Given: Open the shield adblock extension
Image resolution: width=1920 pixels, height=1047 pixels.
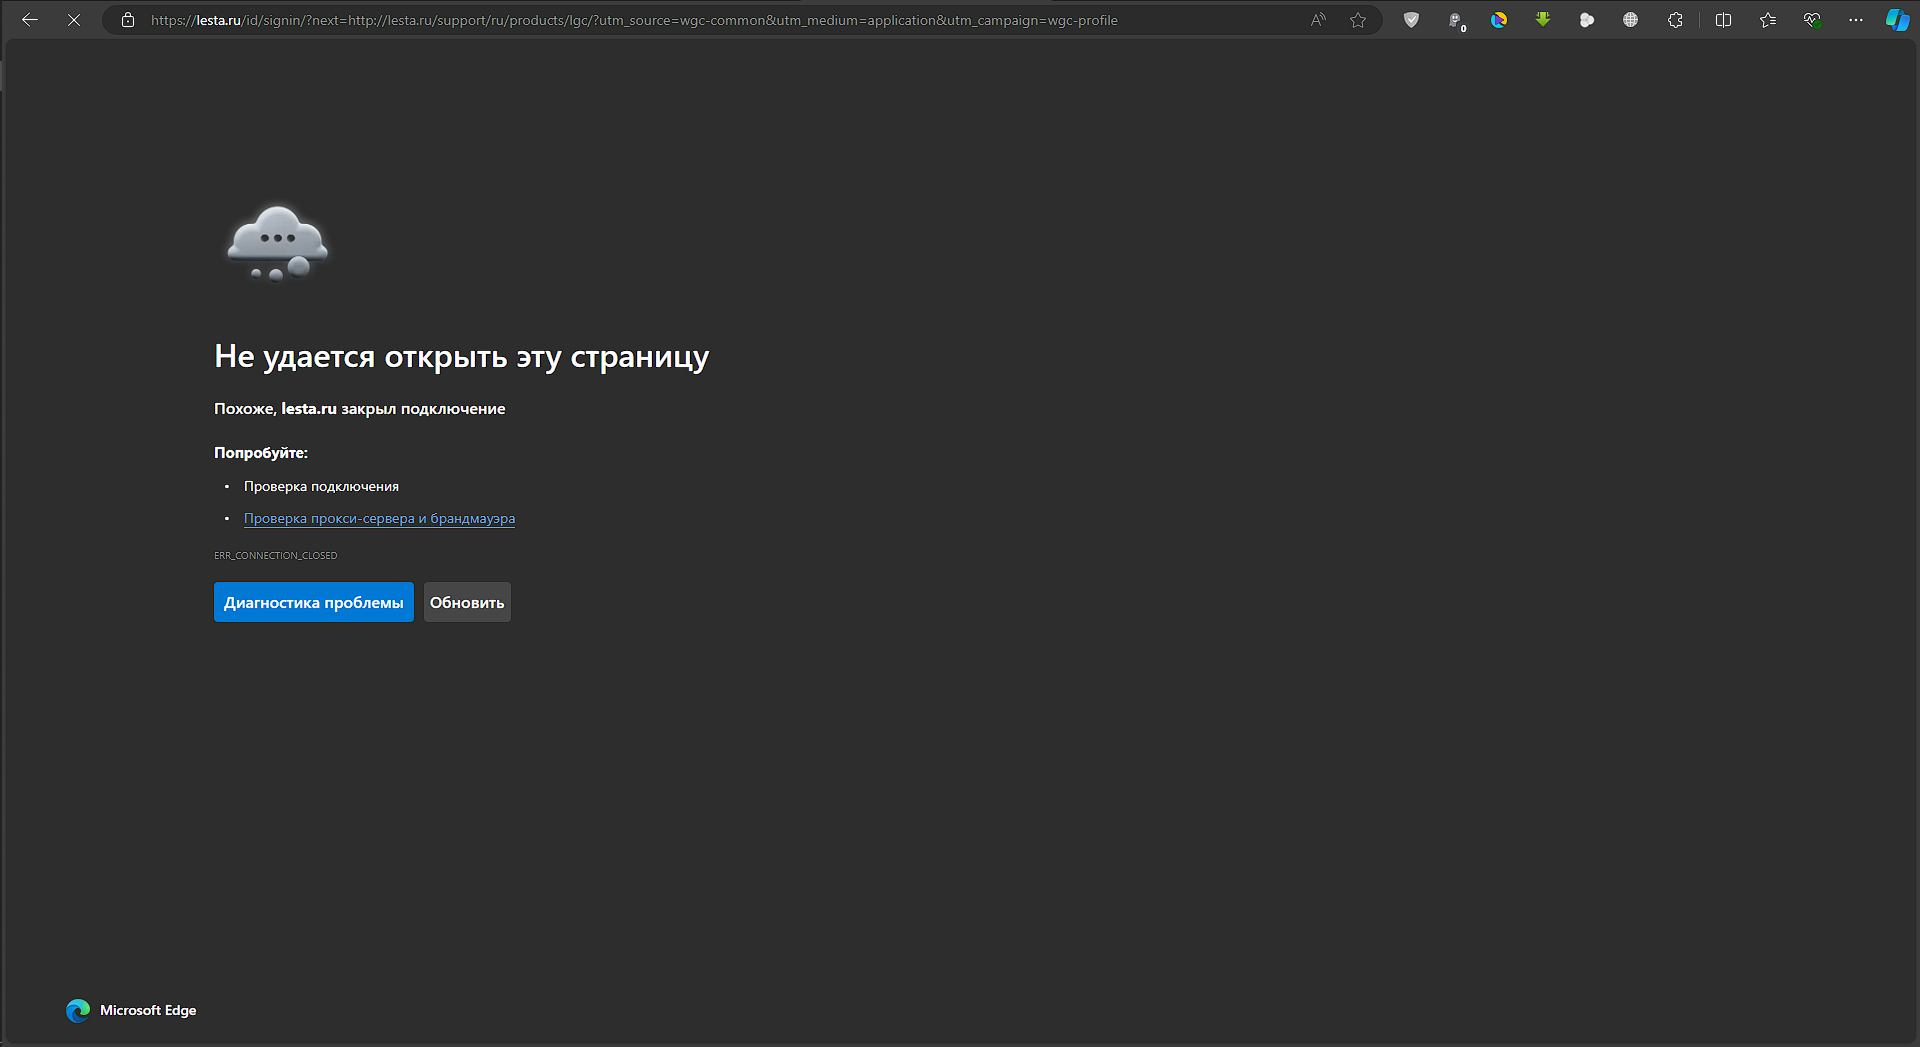Looking at the screenshot, I should [x=1411, y=20].
